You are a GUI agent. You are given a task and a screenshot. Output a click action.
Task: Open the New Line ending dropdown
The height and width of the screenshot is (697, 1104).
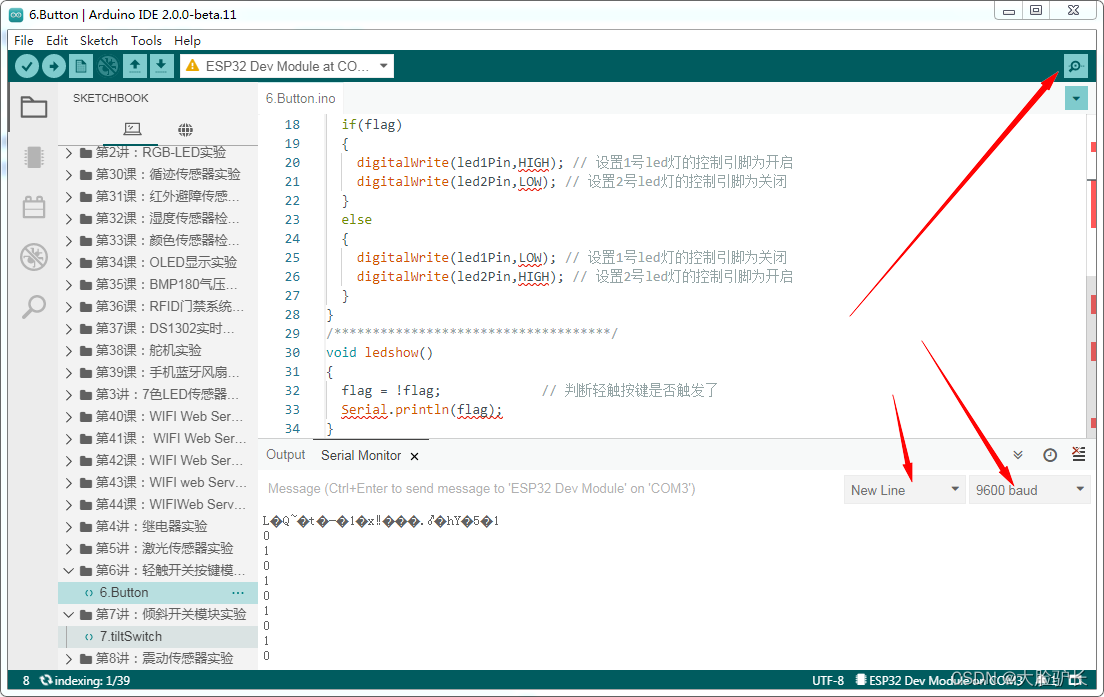(x=904, y=490)
